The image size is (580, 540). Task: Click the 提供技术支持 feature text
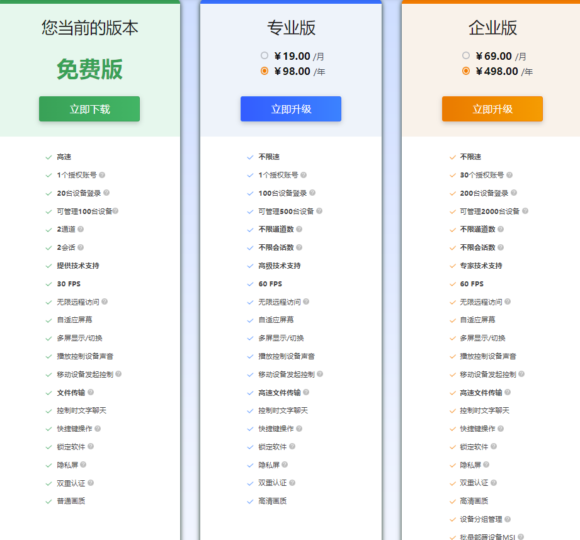[x=78, y=266]
